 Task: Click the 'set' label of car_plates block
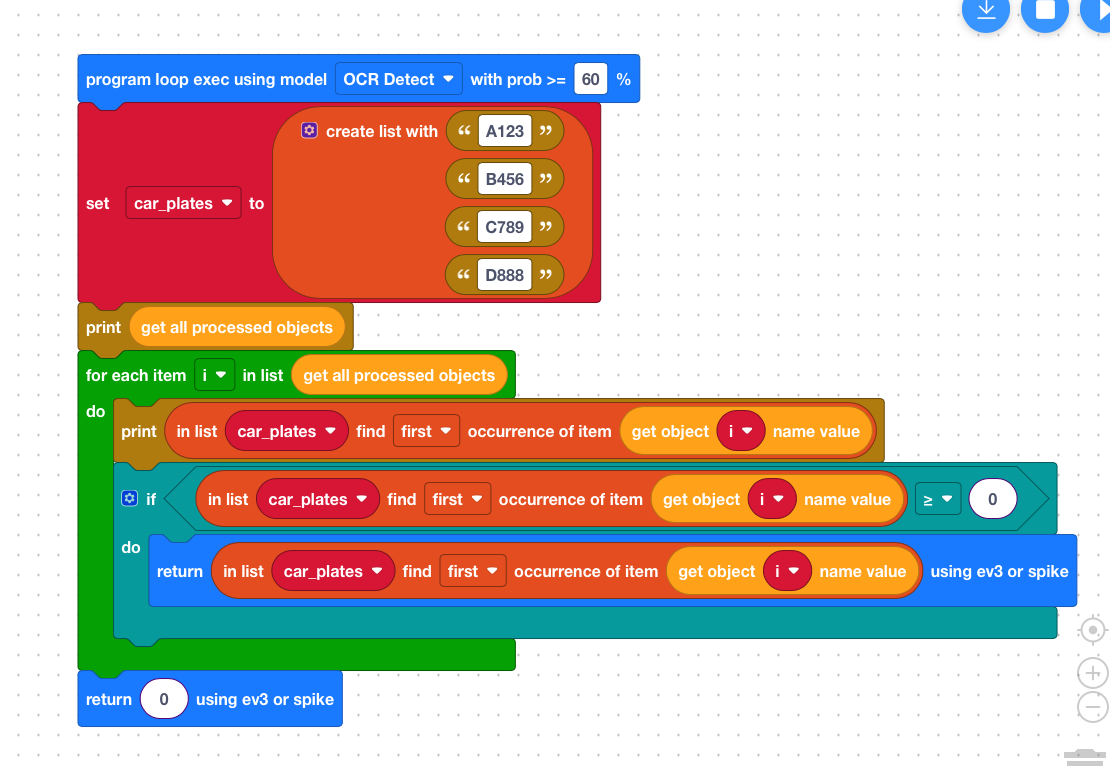[x=98, y=204]
